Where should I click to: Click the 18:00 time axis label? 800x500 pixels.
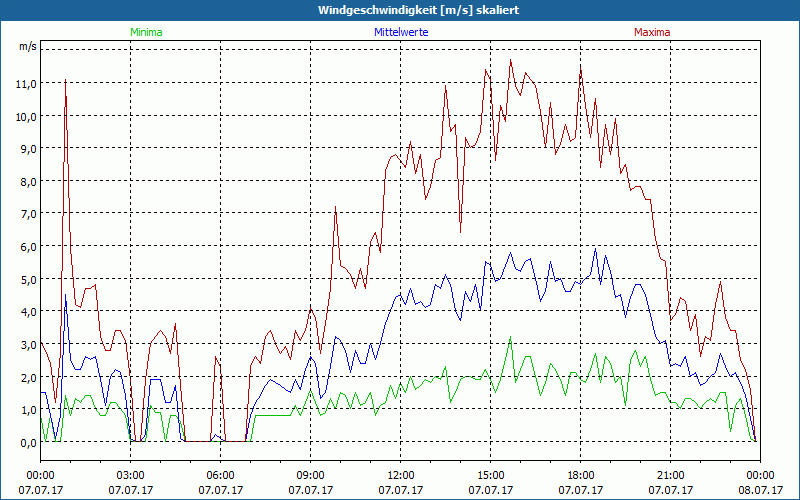[x=581, y=476]
